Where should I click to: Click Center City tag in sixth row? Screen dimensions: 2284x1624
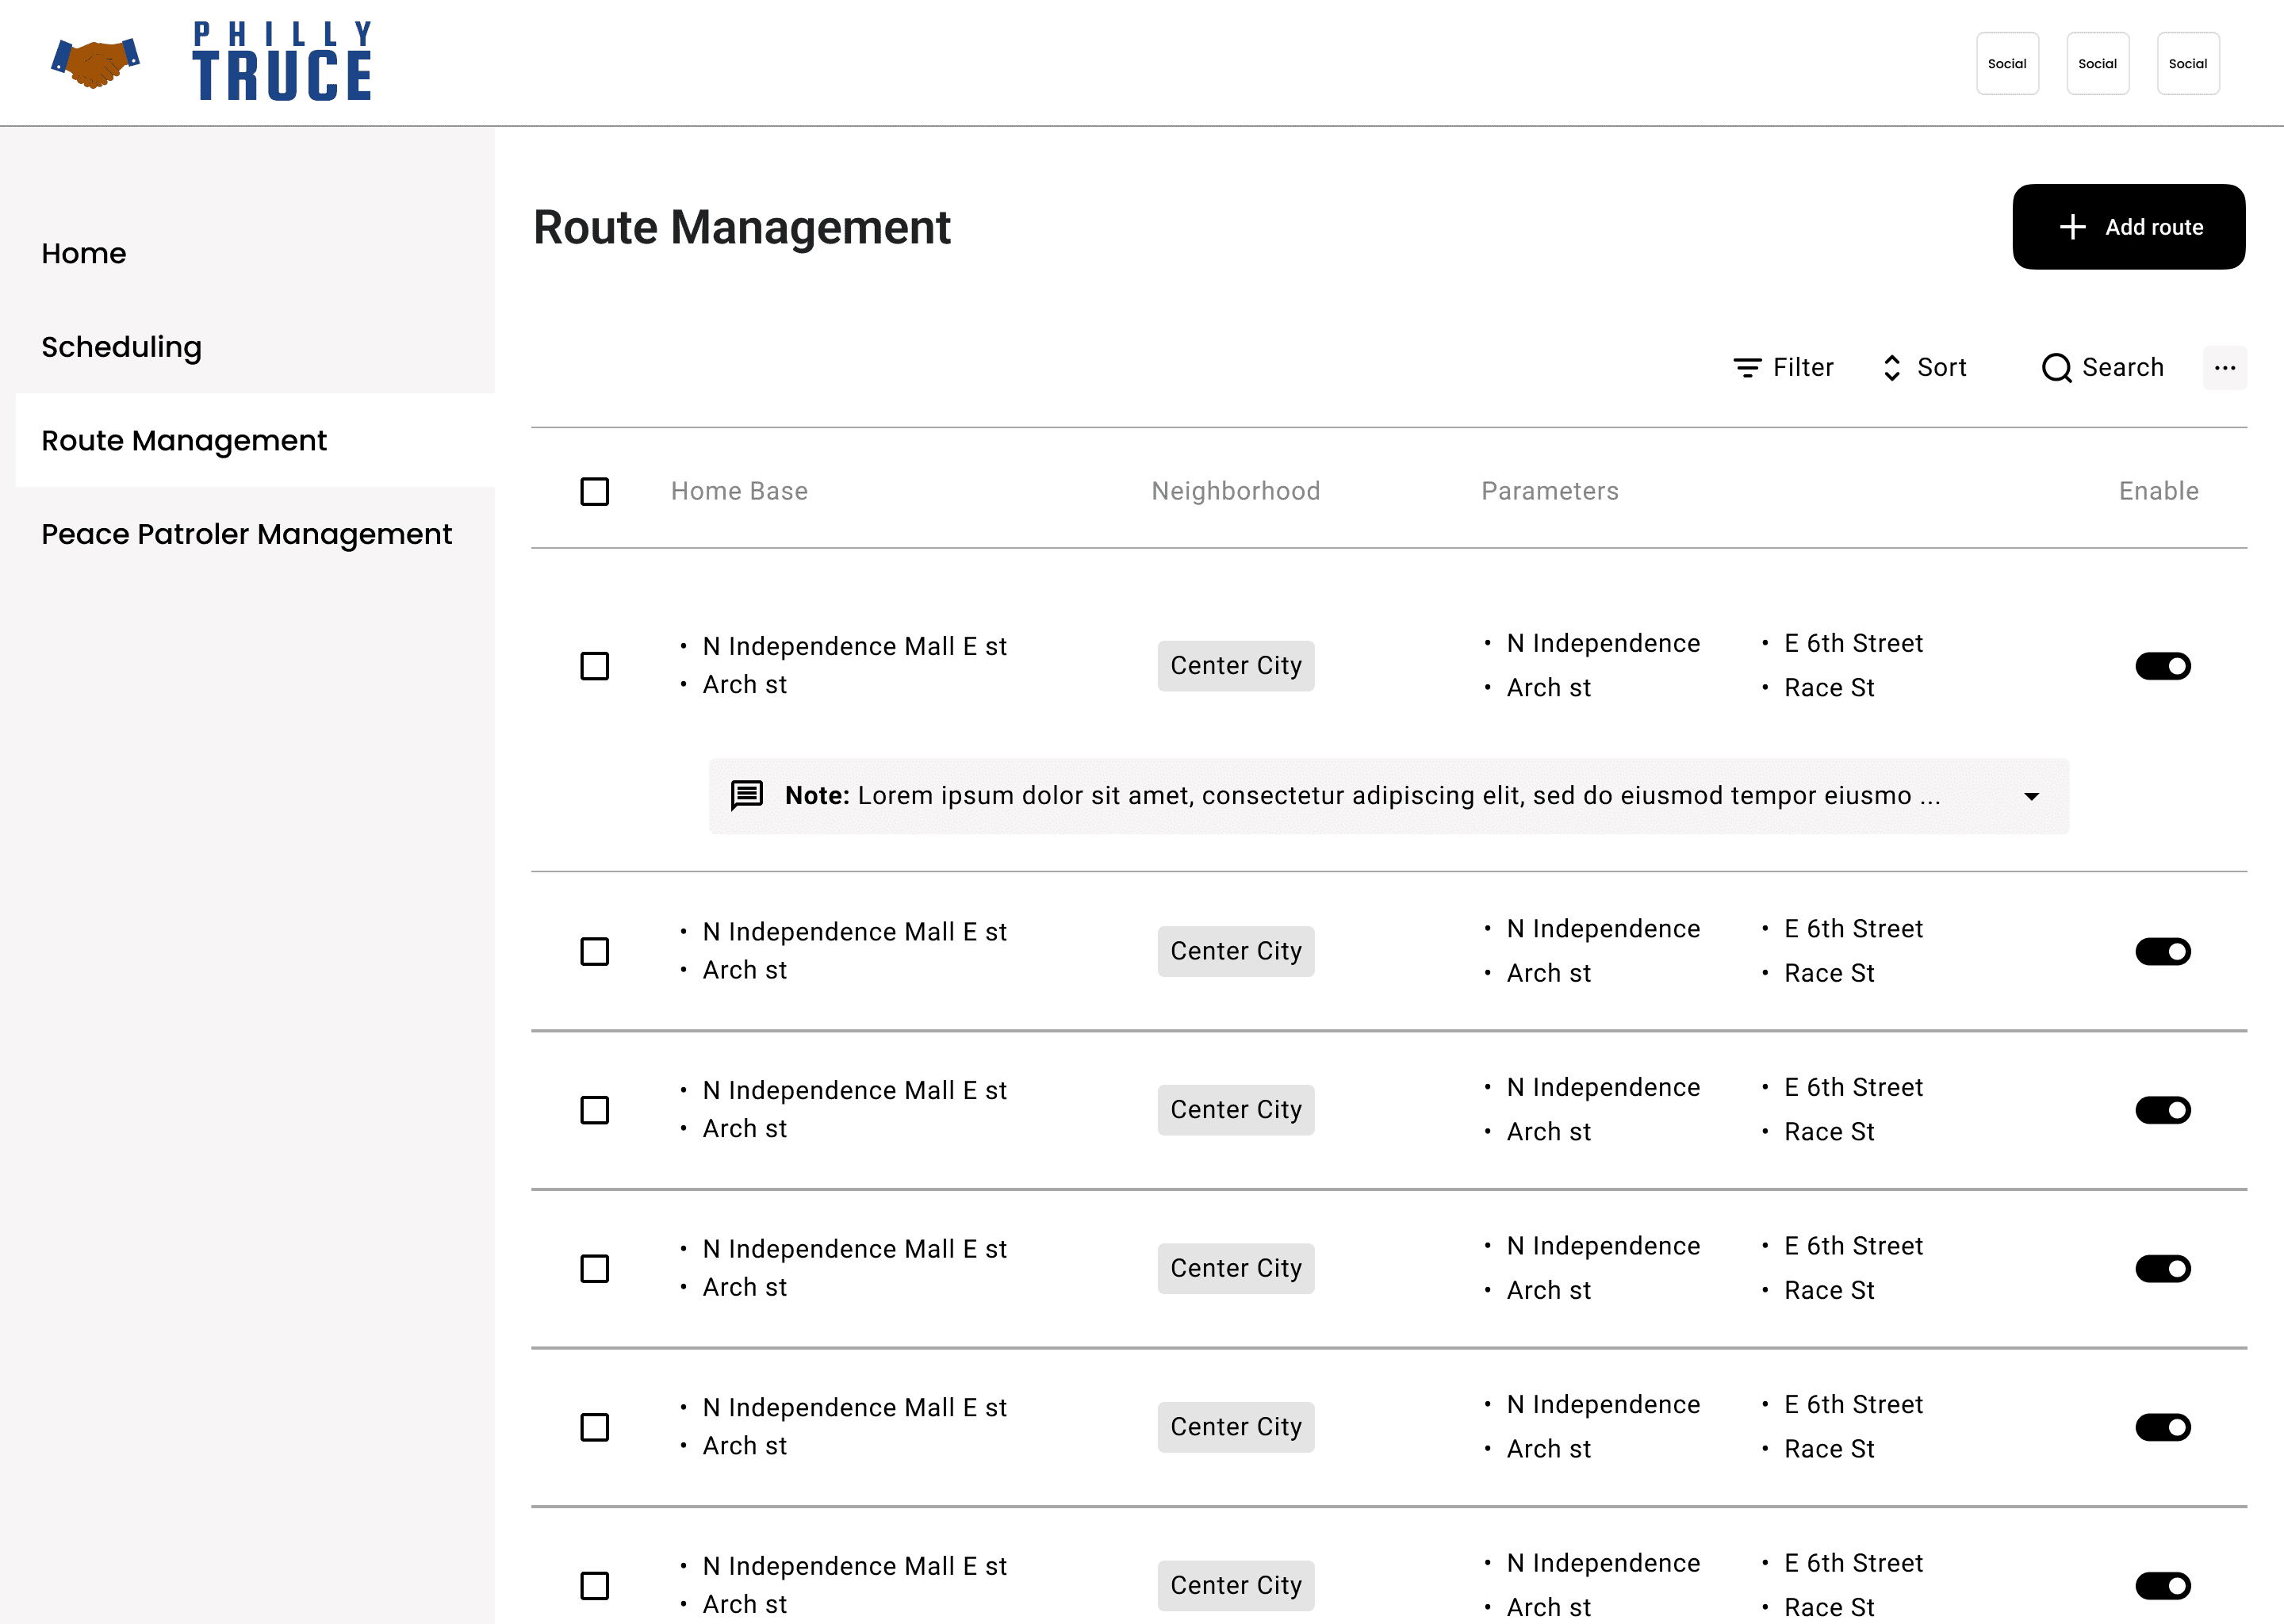coord(1236,1586)
